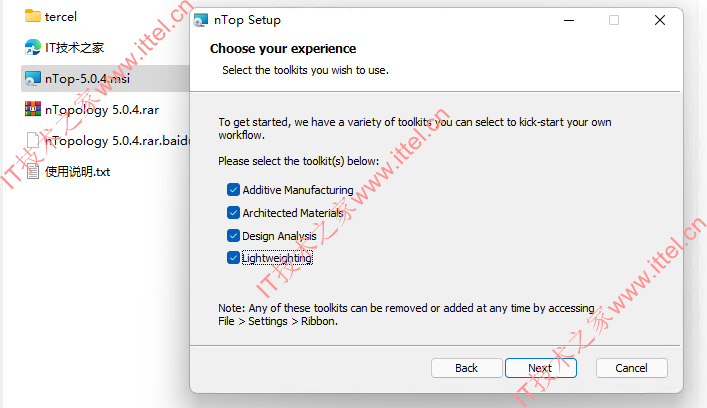The height and width of the screenshot is (408, 707).
Task: Cancel the nTop installation
Action: (x=632, y=368)
